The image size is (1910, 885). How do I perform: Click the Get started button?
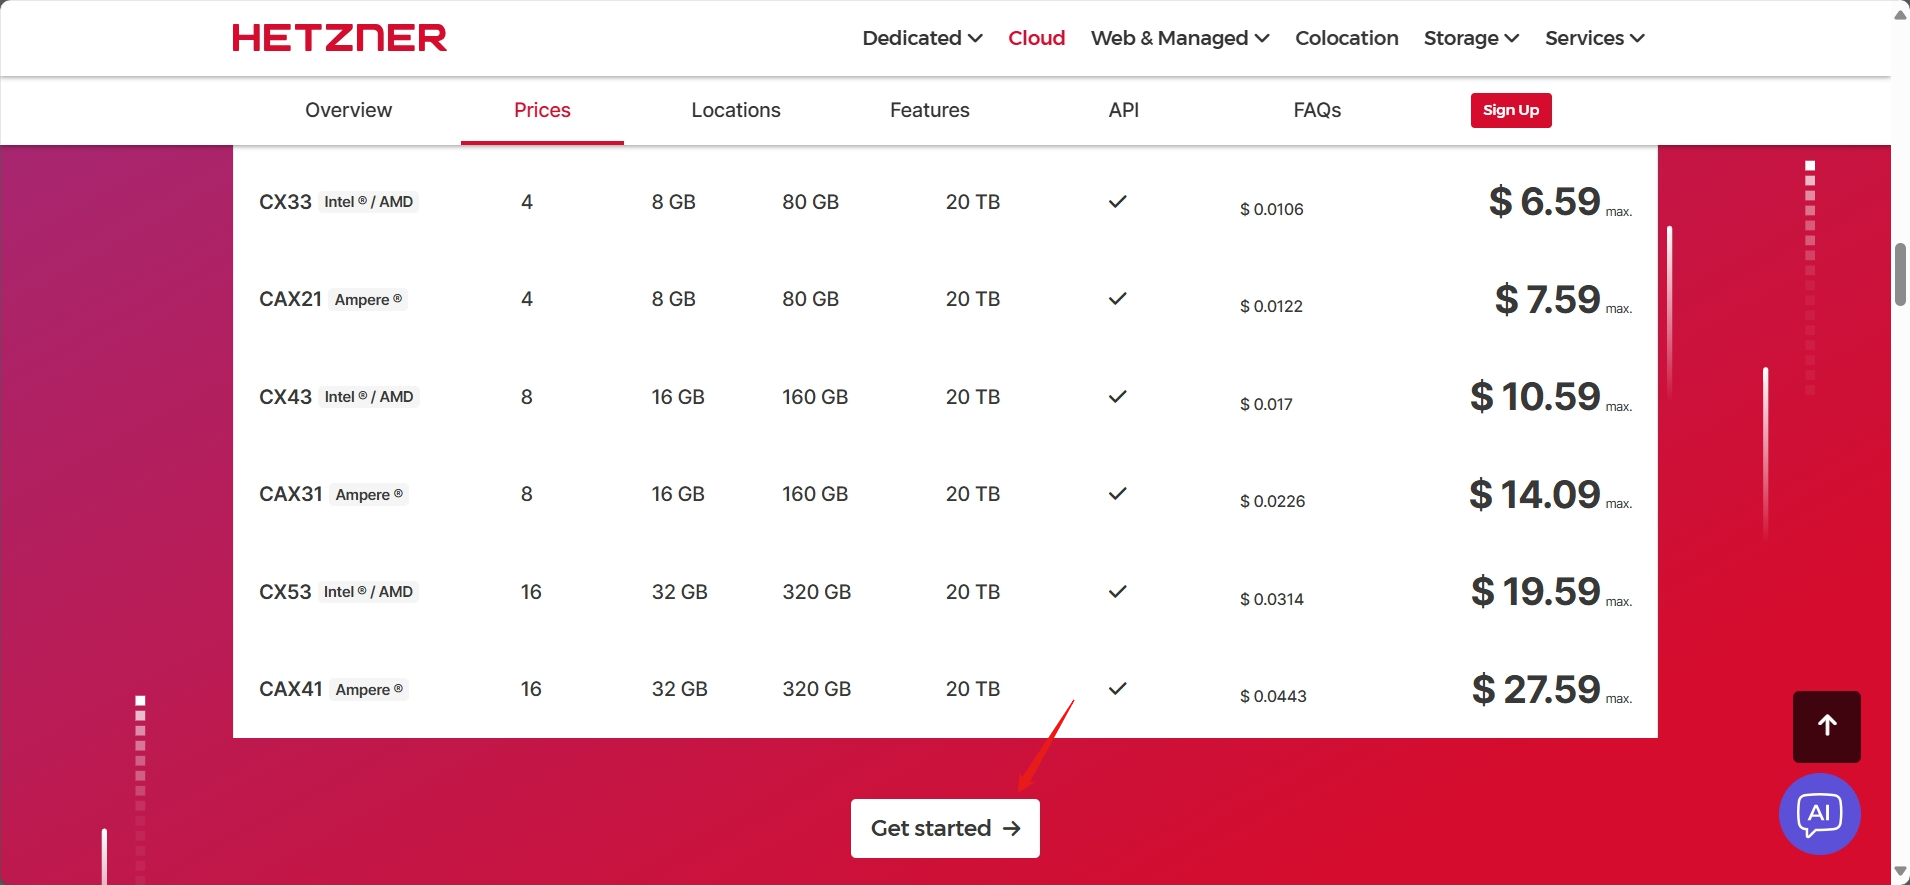click(945, 828)
